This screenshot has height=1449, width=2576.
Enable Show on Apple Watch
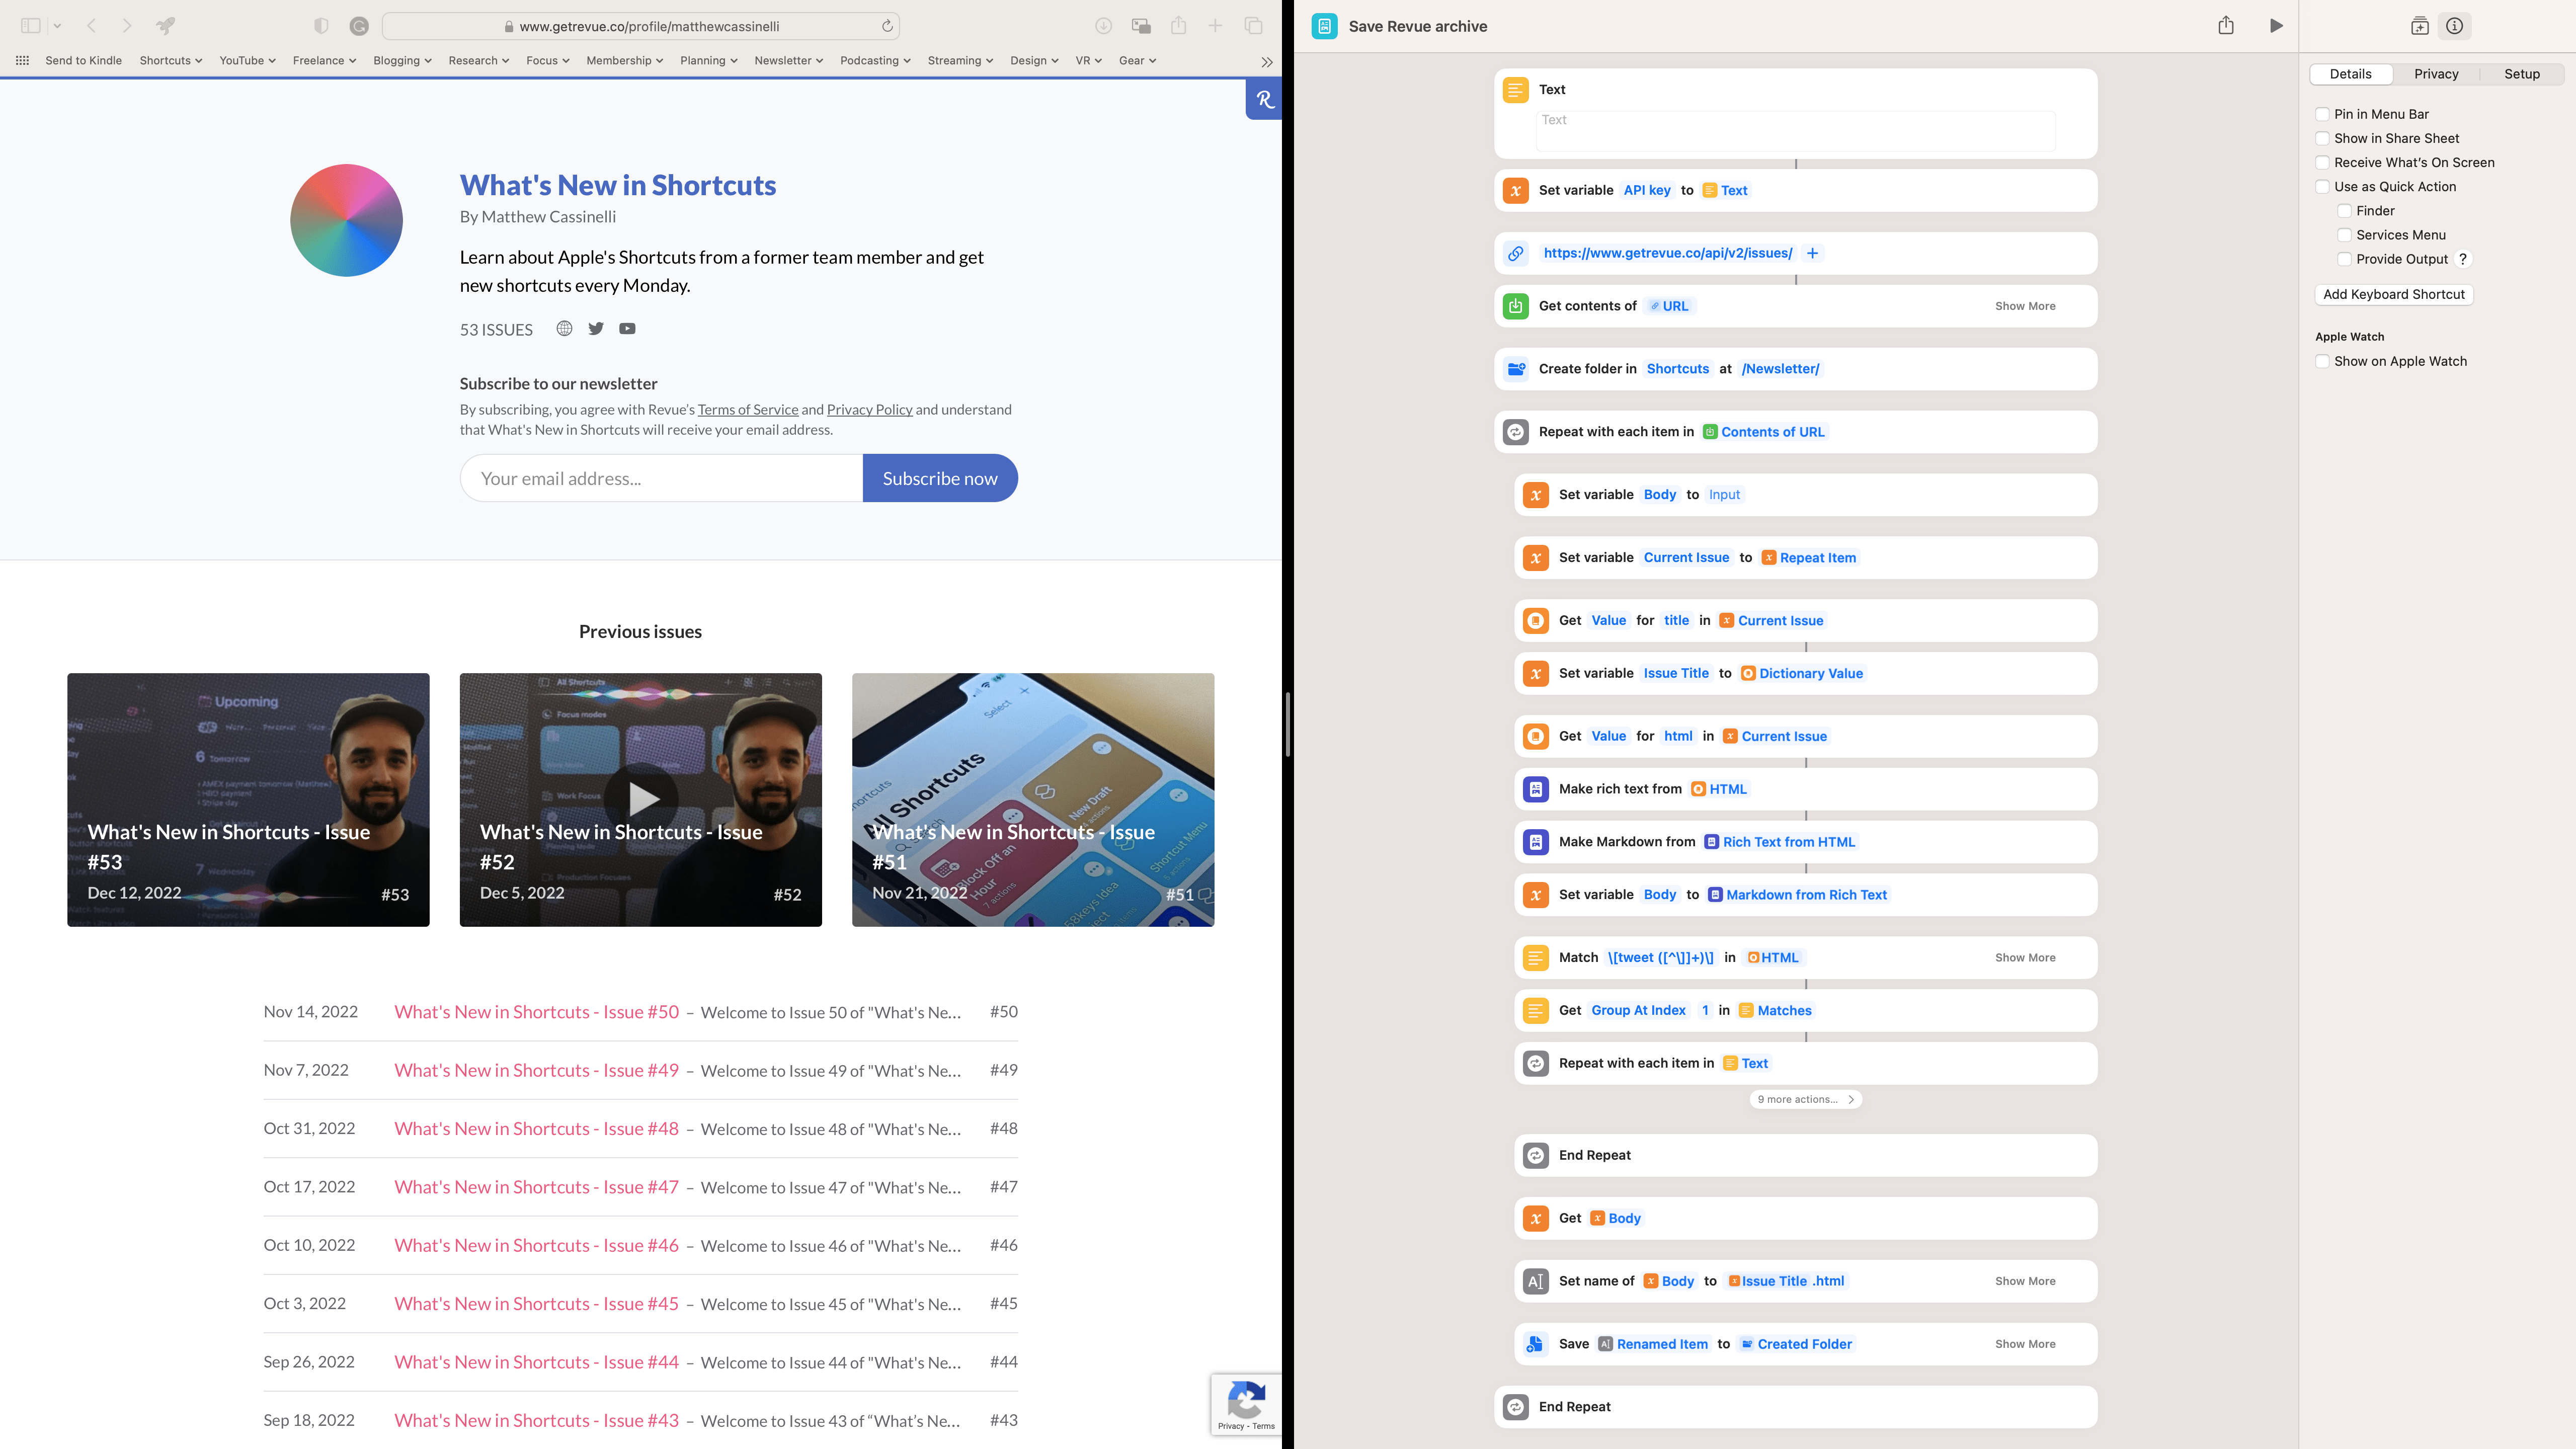coord(2323,361)
